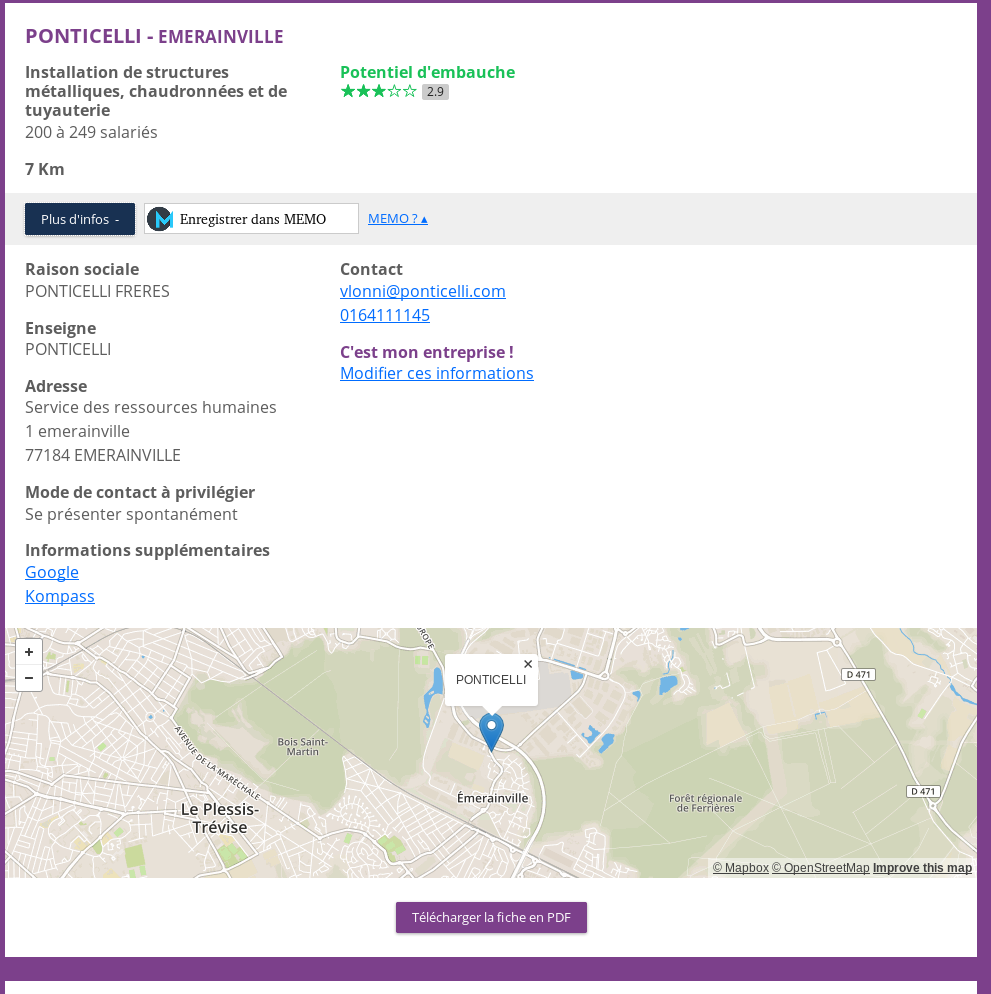Open the vlonni@ponticelli.com email link
991x994 pixels.
pos(422,291)
